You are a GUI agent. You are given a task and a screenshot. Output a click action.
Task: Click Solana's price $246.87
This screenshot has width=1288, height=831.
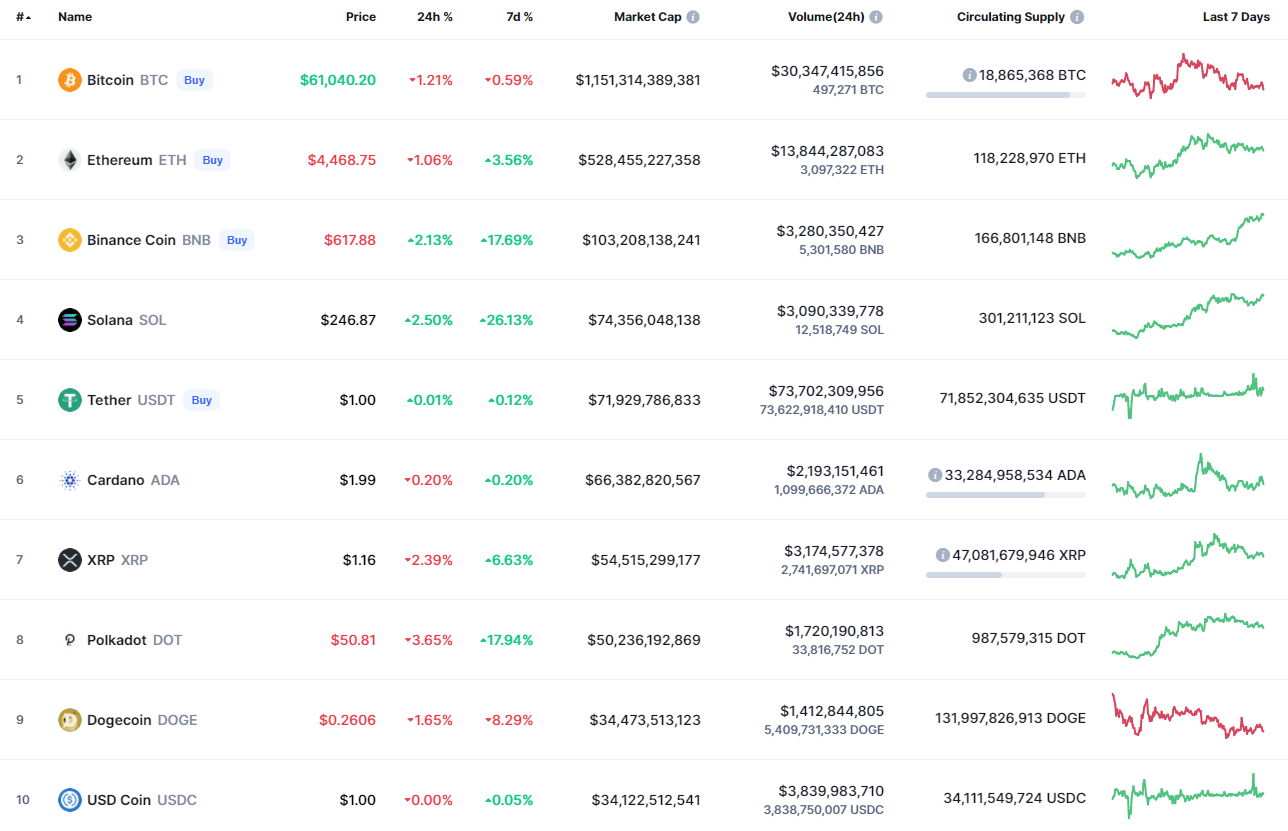(x=348, y=320)
